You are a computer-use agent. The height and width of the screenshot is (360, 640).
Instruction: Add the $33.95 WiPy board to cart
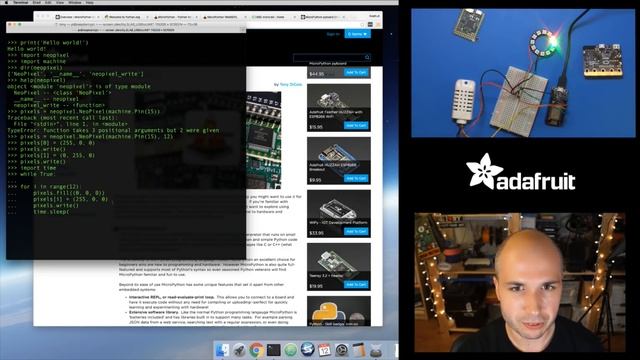pyautogui.click(x=356, y=231)
